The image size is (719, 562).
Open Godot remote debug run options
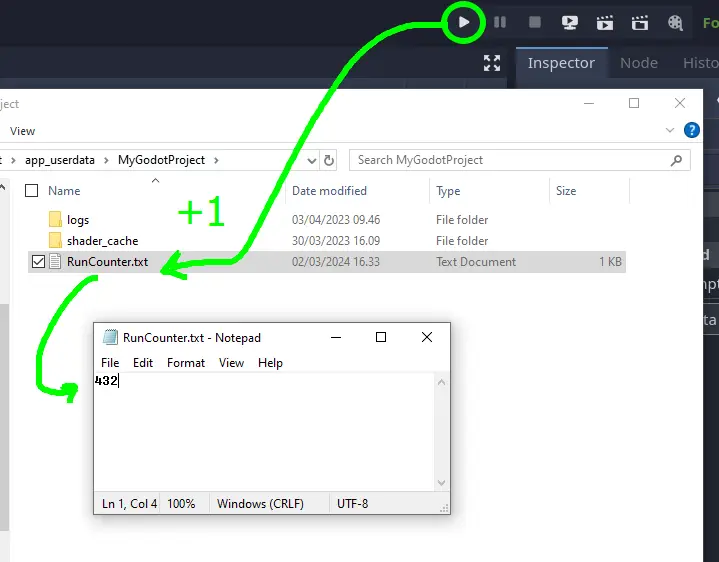point(570,22)
